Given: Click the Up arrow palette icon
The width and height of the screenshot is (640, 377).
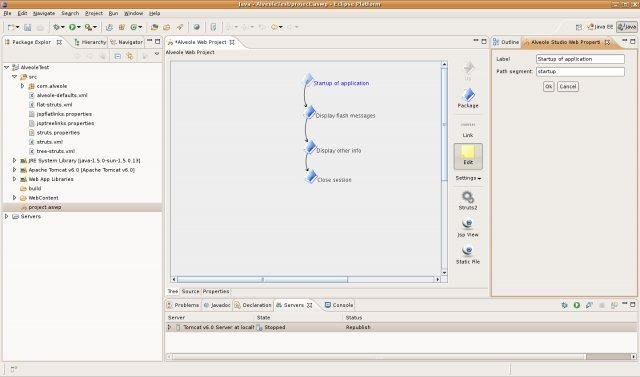Looking at the screenshot, I should [468, 71].
